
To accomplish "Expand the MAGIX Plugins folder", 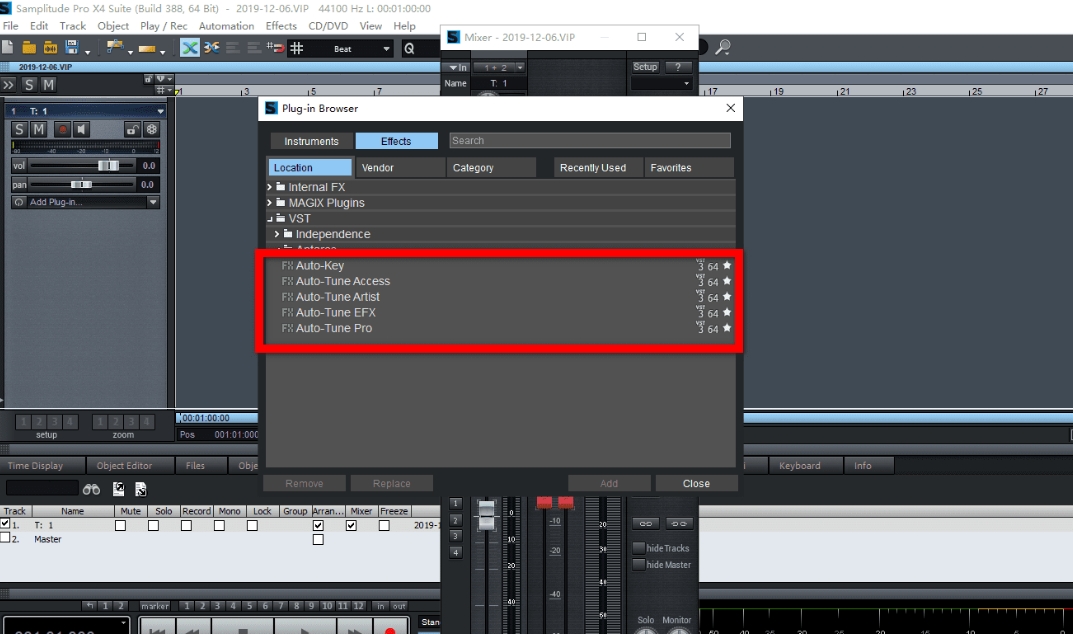I will 270,202.
